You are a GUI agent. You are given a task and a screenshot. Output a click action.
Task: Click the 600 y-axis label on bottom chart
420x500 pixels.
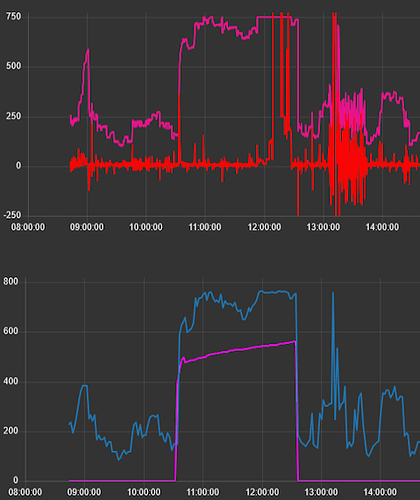point(11,331)
